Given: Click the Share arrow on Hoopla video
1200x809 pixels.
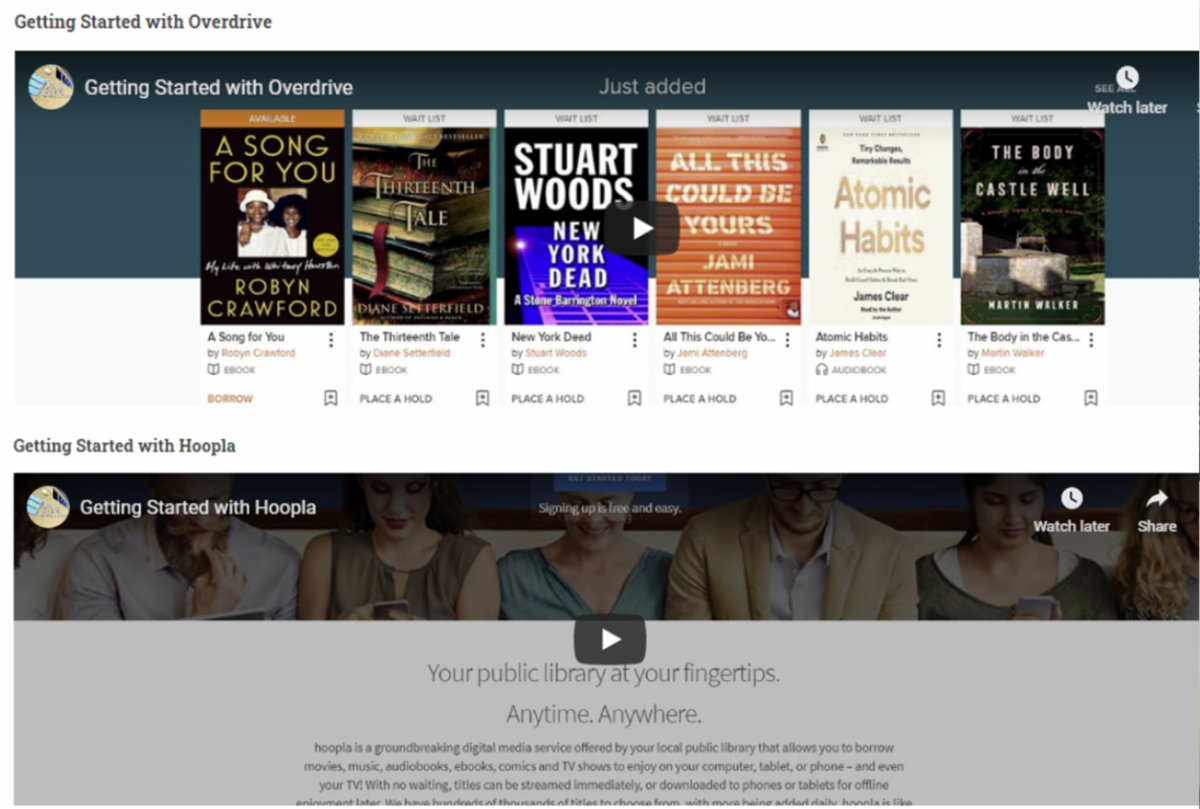Looking at the screenshot, I should click(x=1157, y=499).
